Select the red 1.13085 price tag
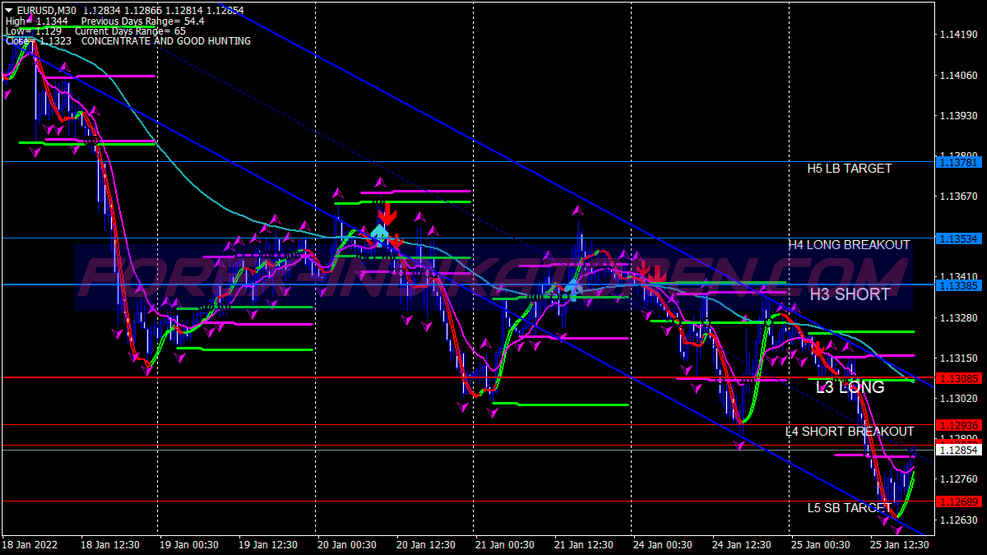 958,378
